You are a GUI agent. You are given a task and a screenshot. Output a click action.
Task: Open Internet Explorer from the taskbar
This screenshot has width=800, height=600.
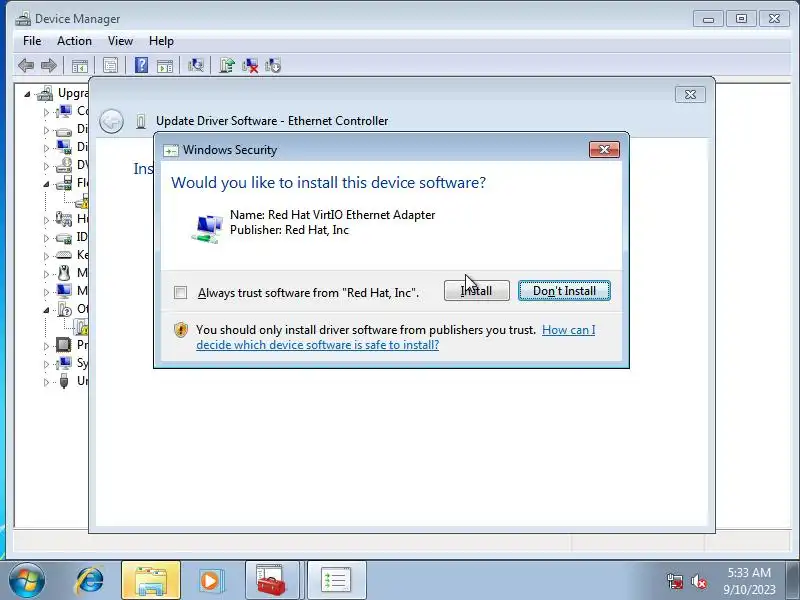pos(89,580)
